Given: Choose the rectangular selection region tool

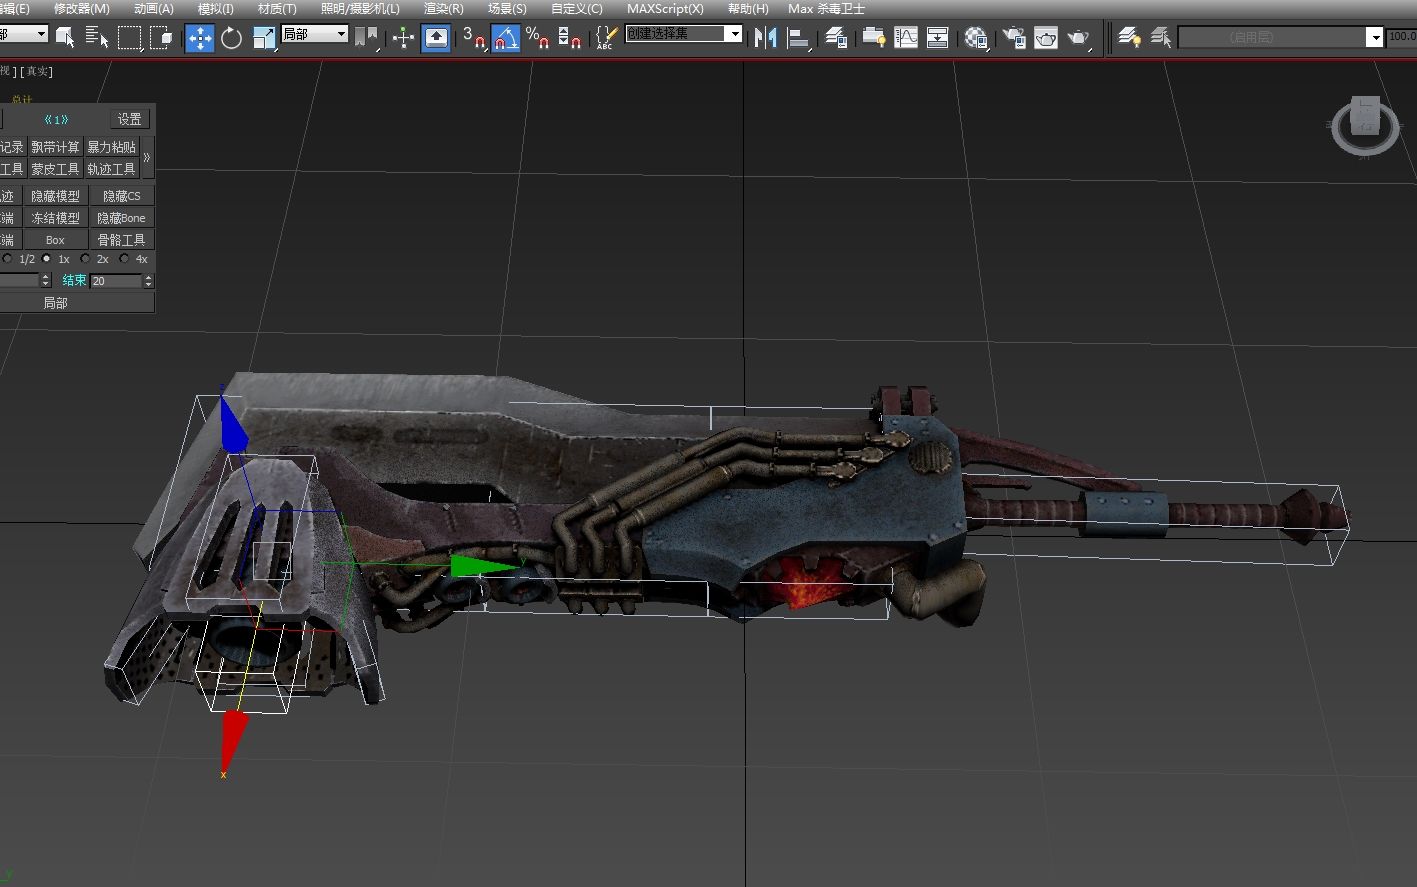Looking at the screenshot, I should click(130, 38).
